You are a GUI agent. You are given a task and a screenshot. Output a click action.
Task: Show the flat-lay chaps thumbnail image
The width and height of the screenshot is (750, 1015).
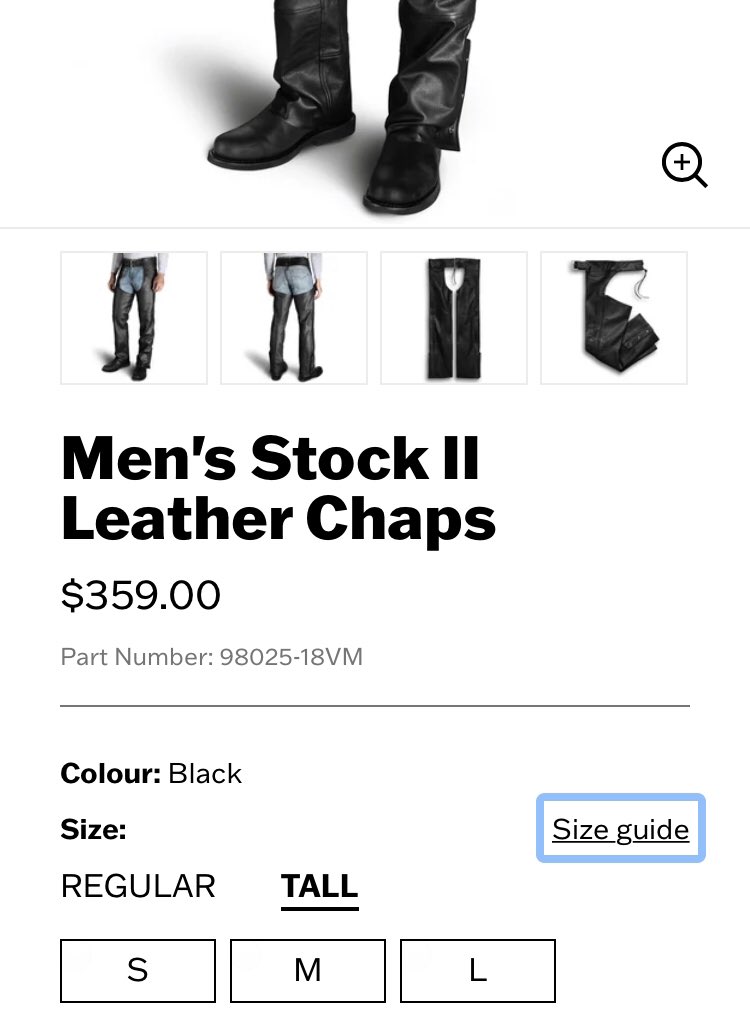[454, 318]
